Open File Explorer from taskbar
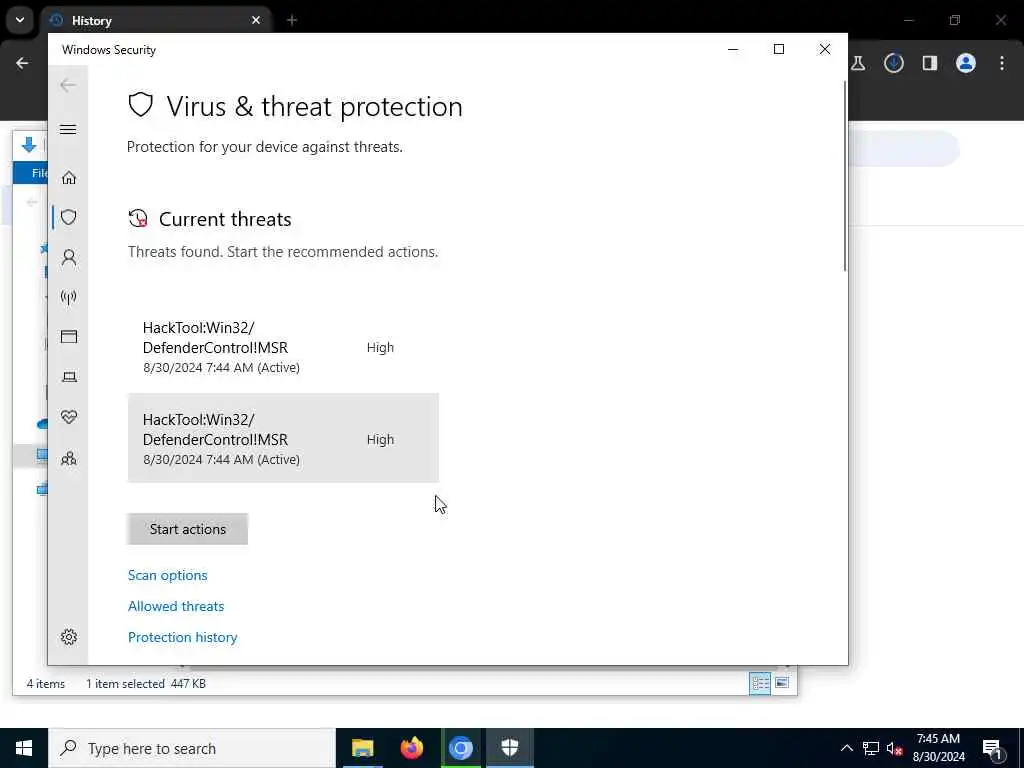 point(362,748)
